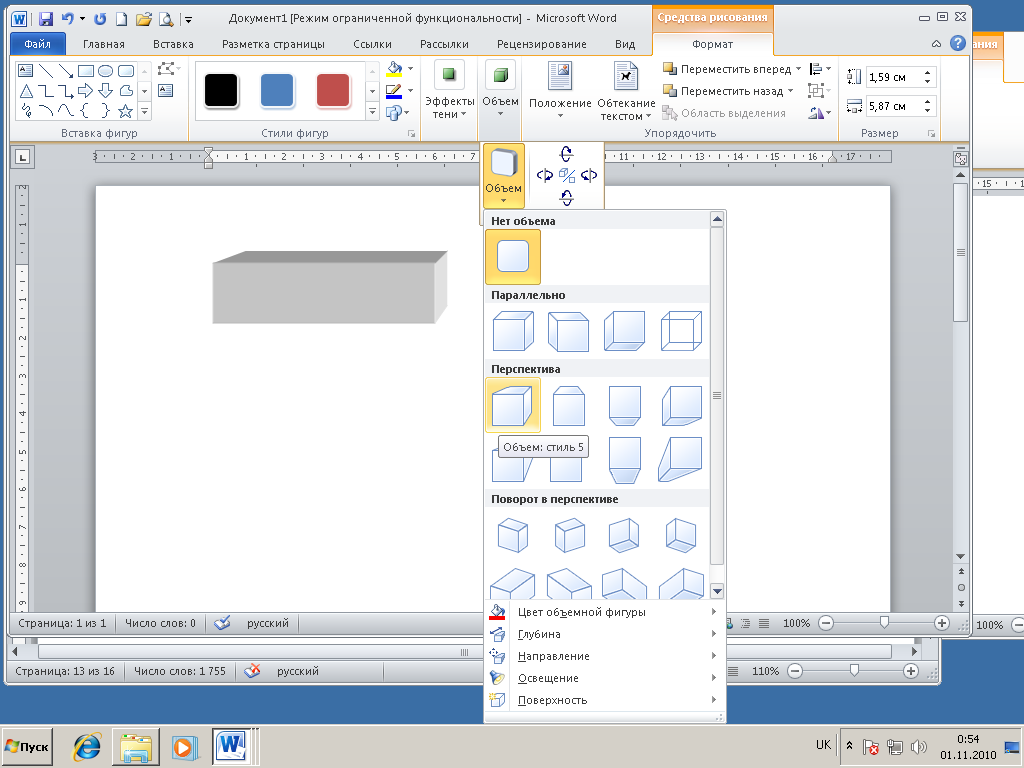This screenshot has width=1024, height=768.
Task: Click Undo icon in quick access toolbar
Action: tap(68, 19)
